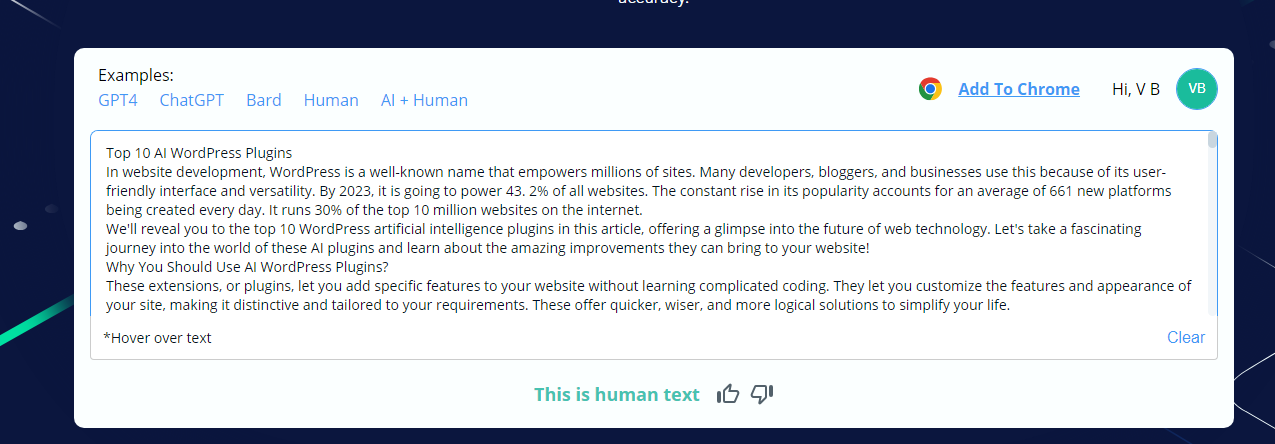Load the Bard example text
The image size is (1275, 444).
264,100
